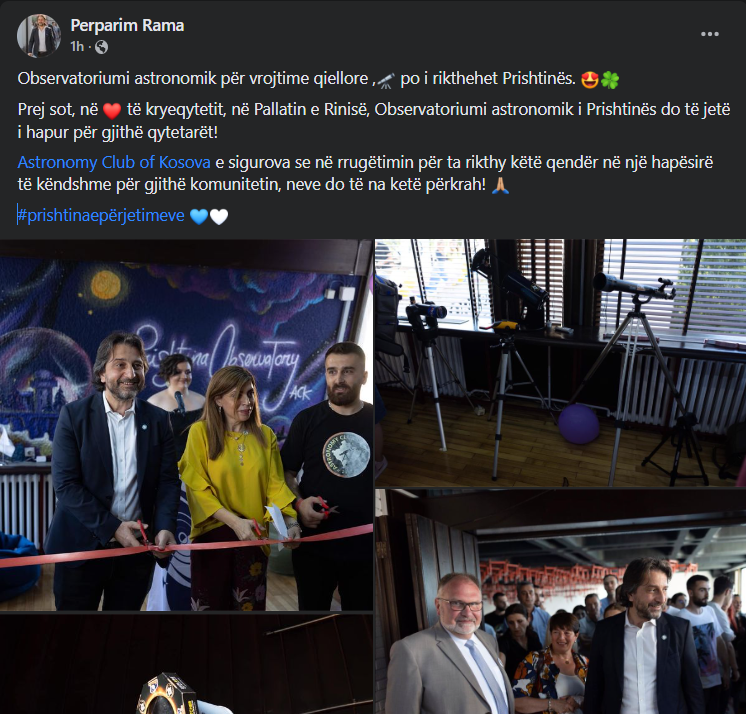Screen dimensions: 746x714
Task: Click the heart-eyes smiley emoji
Action: coord(590,79)
